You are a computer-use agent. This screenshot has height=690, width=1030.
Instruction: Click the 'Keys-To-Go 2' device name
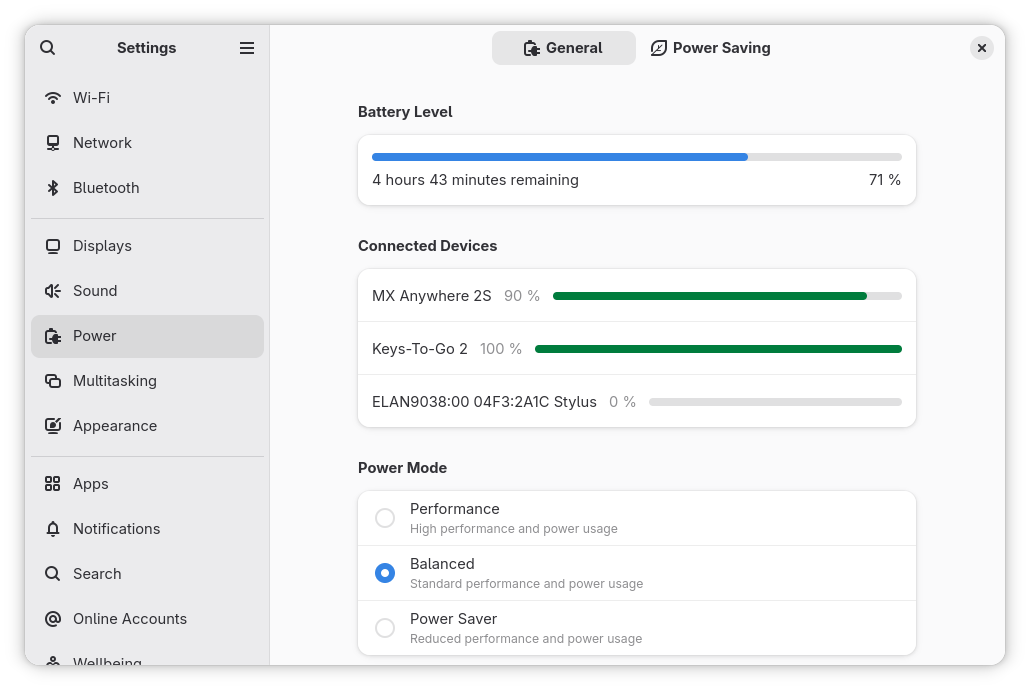[420, 349]
